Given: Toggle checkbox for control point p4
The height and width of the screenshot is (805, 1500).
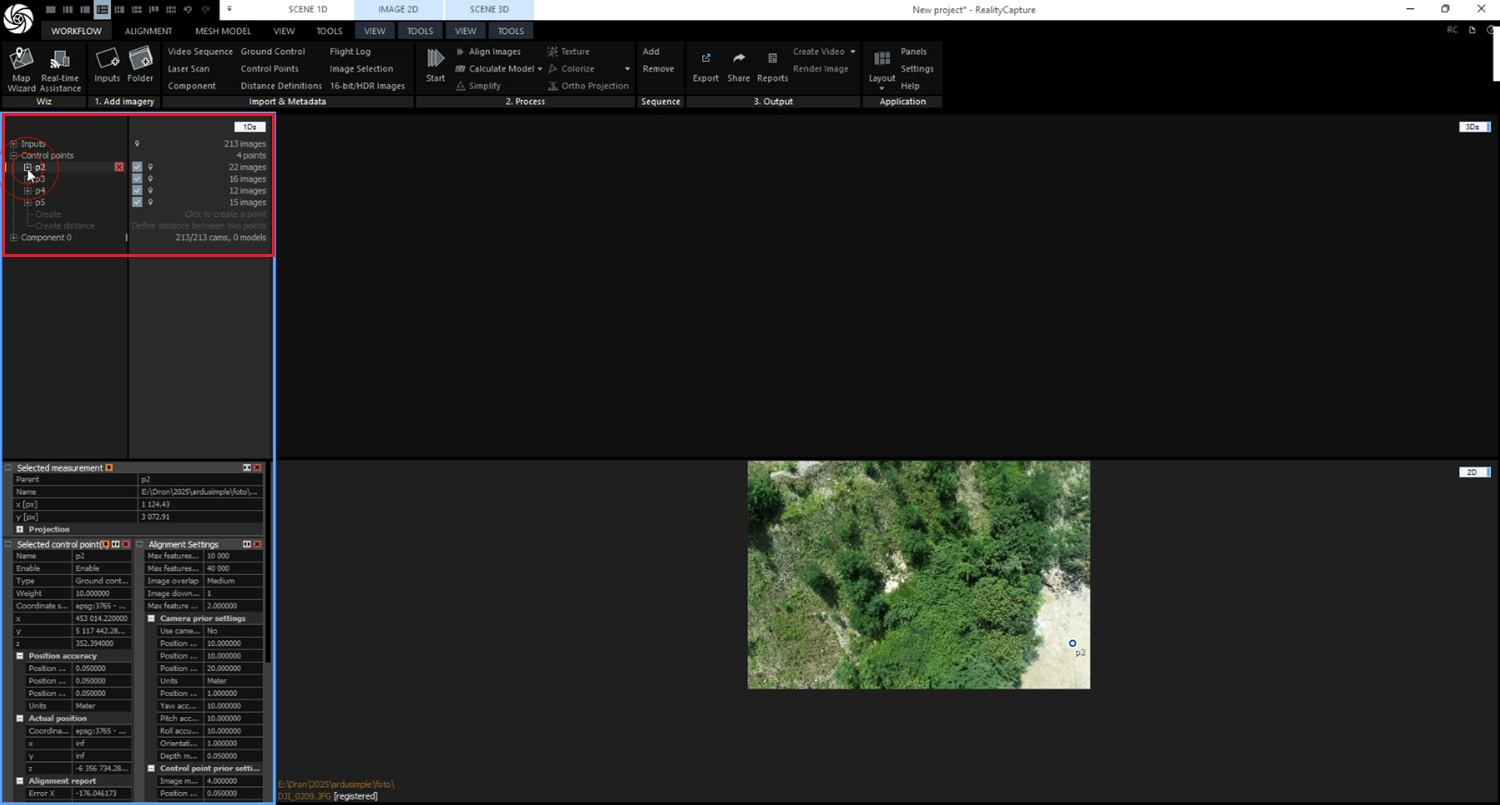Looking at the screenshot, I should (x=137, y=191).
